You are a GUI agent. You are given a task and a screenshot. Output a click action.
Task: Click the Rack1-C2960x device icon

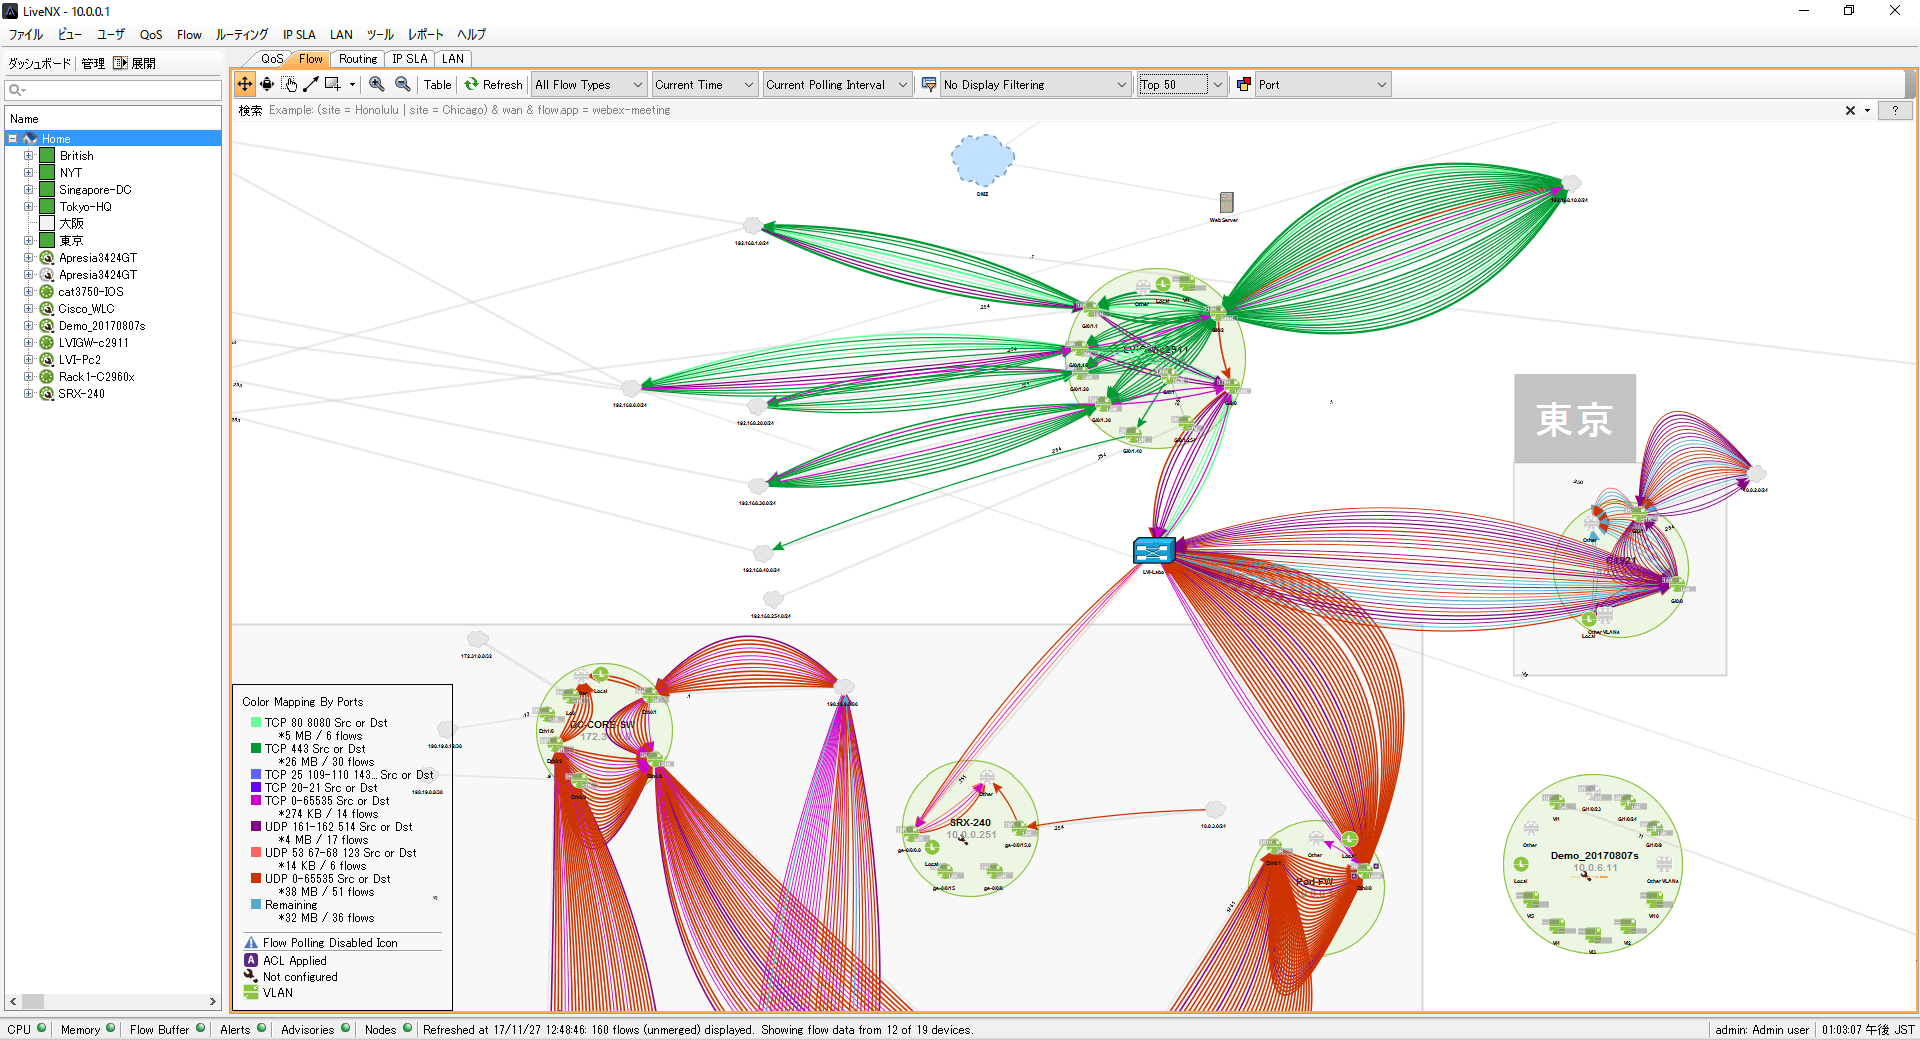pyautogui.click(x=46, y=377)
